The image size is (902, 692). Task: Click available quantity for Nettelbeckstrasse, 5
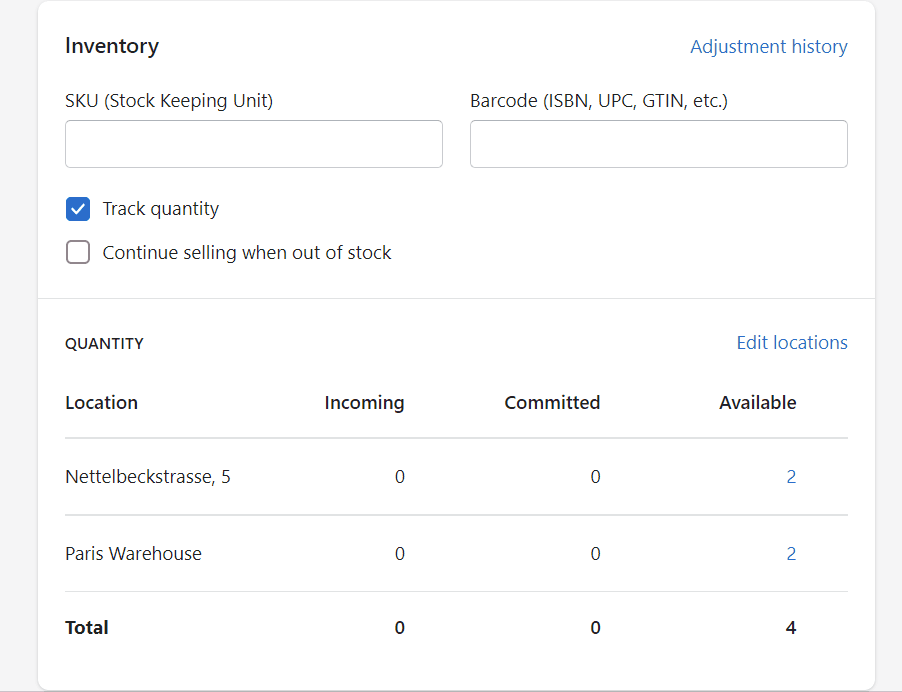(791, 477)
